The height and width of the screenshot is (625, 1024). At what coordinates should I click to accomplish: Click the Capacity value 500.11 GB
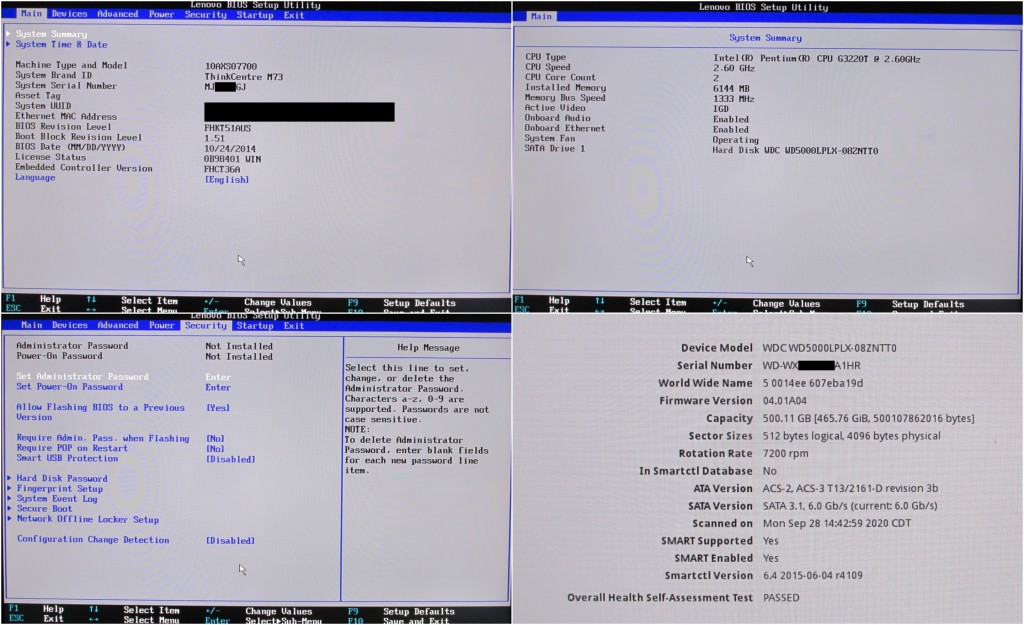869,419
